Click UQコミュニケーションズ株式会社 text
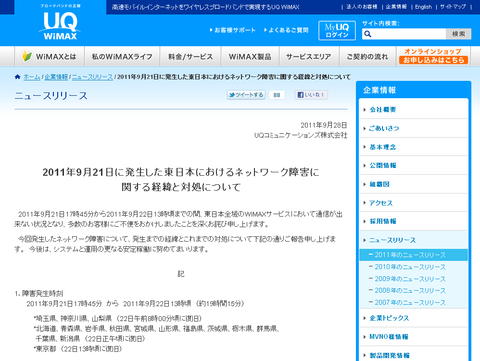This screenshot has width=480, height=361. pyautogui.click(x=301, y=135)
